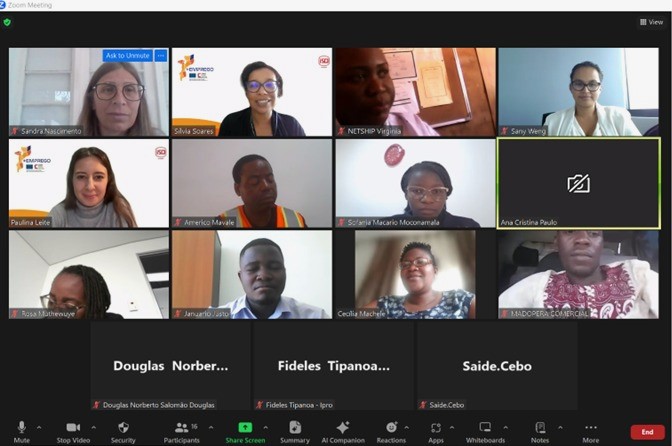Expand audio options arrow beside Mute
The image size is (672, 446).
pyautogui.click(x=39, y=428)
